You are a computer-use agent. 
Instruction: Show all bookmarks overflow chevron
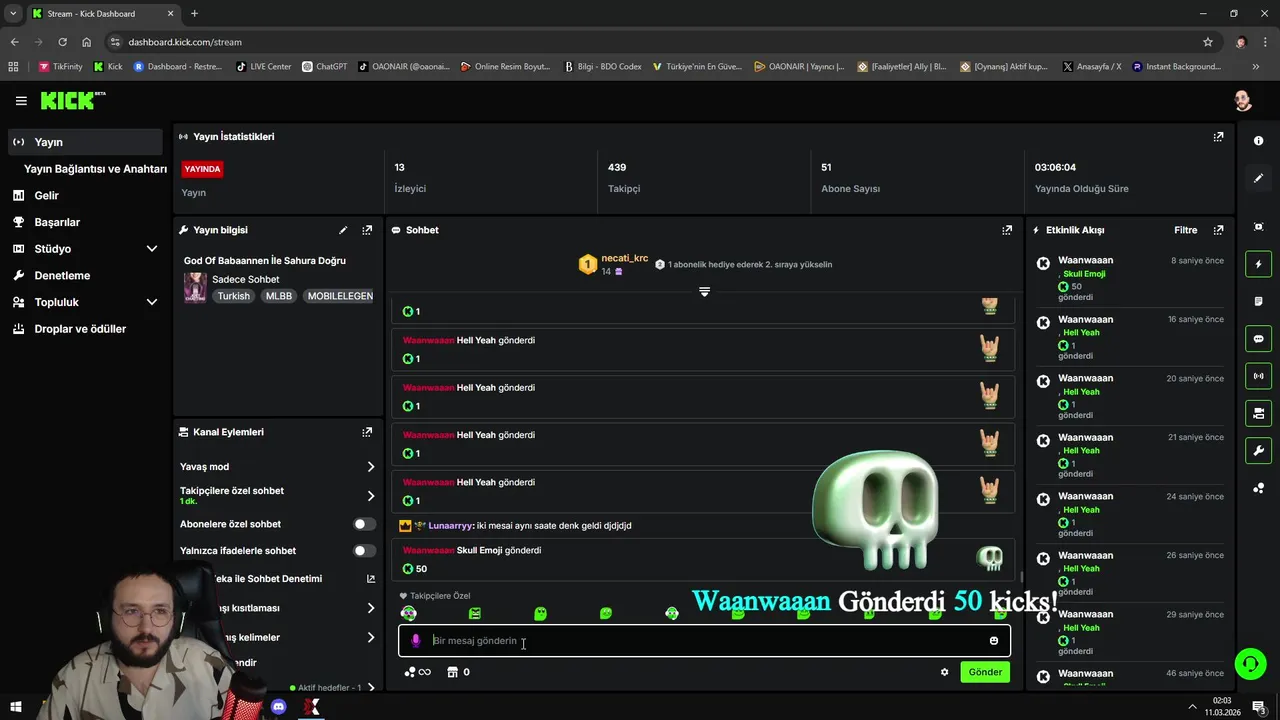[1254, 67]
